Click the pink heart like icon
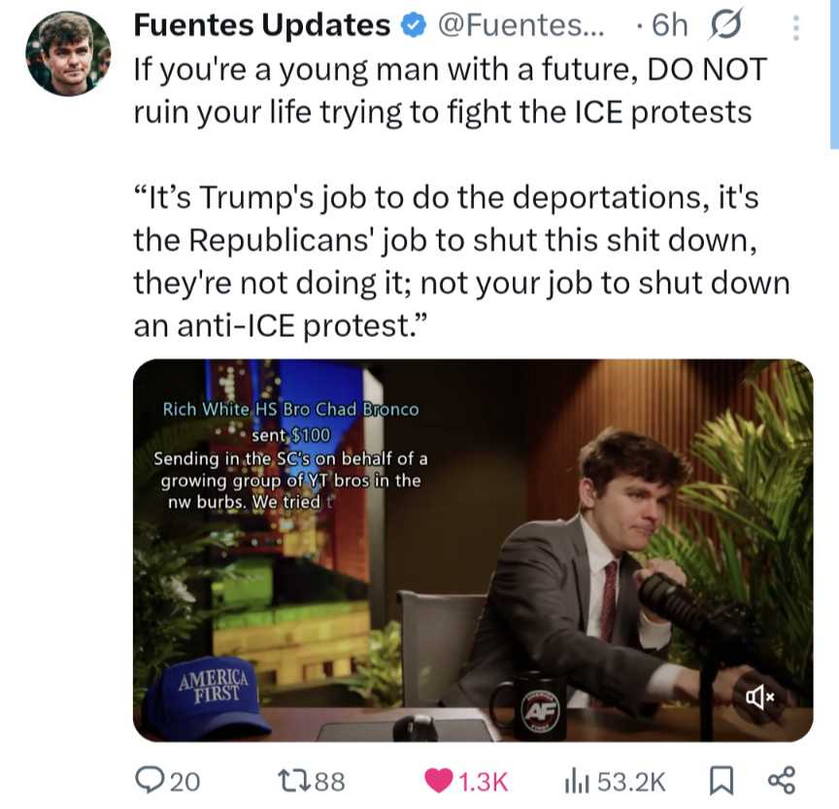Image resolution: width=839 pixels, height=809 pixels. tap(438, 781)
